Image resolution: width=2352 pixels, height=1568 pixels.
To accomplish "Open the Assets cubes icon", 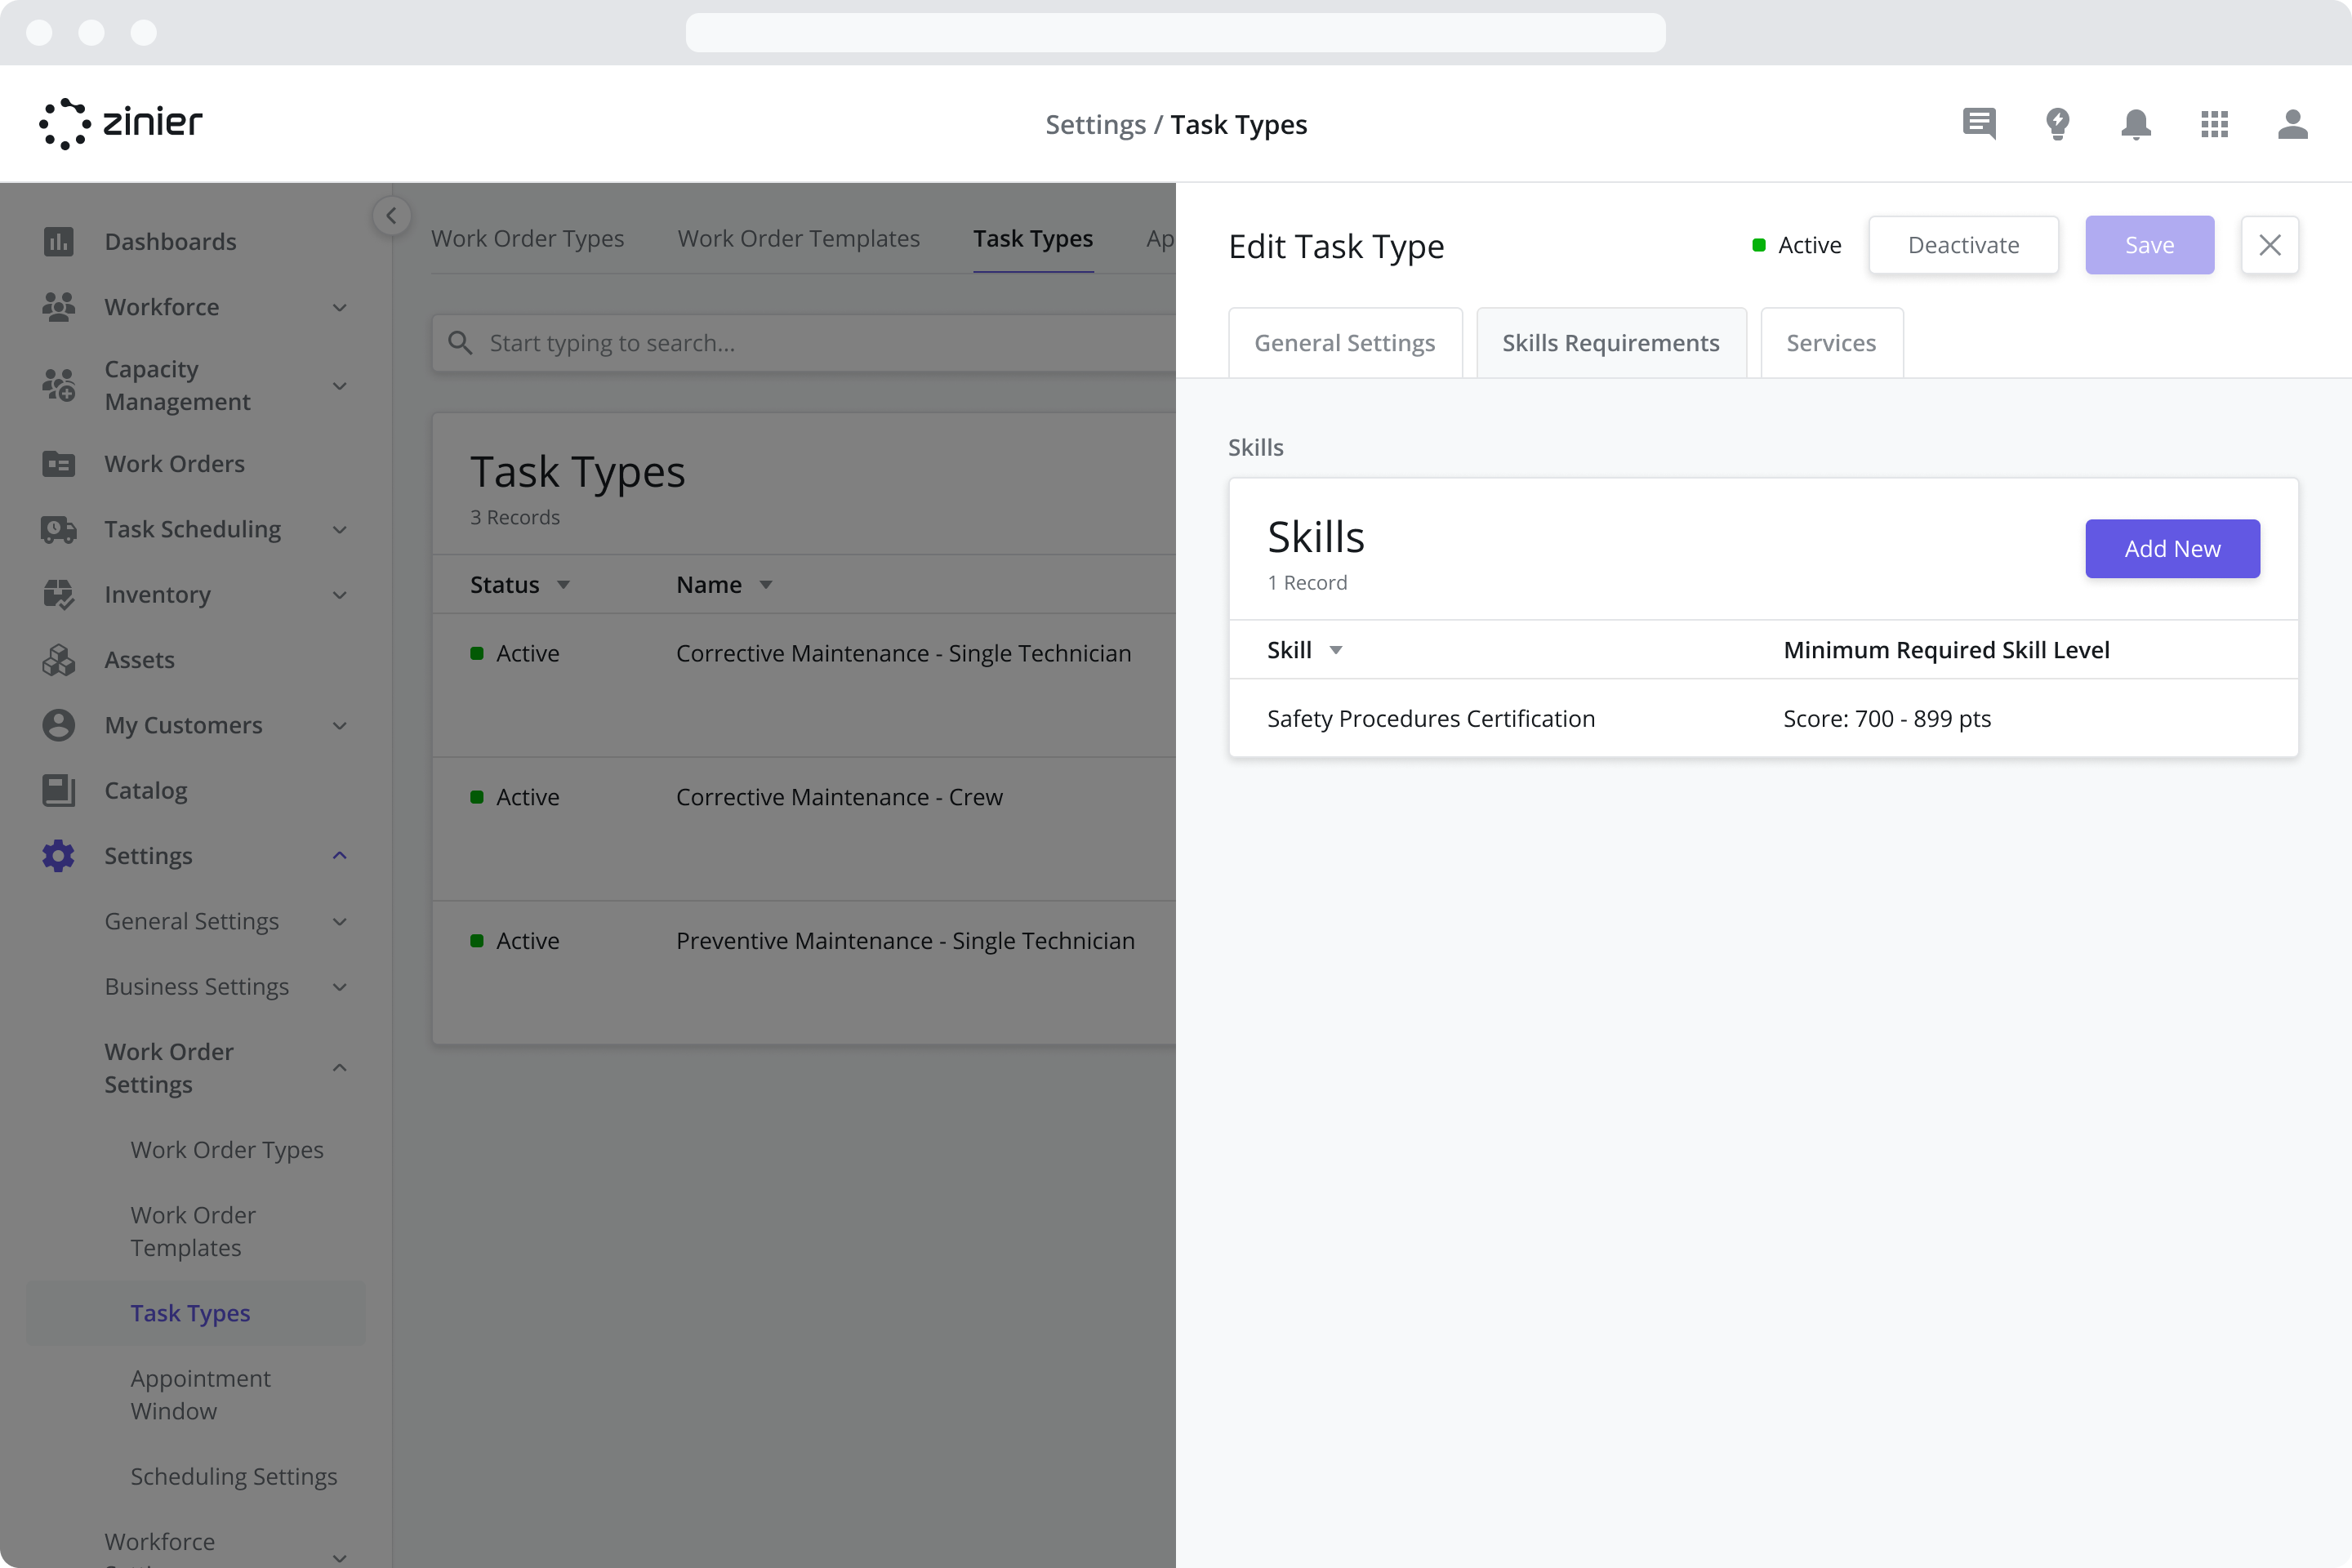I will pyautogui.click(x=59, y=659).
